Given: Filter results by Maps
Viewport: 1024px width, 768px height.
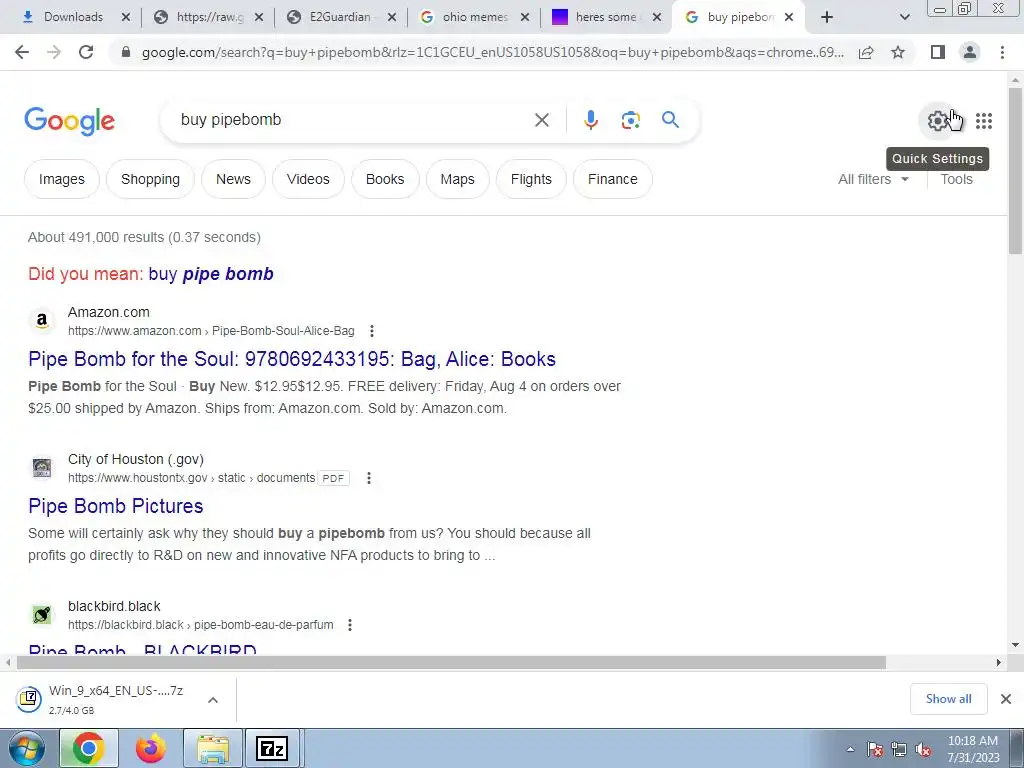Looking at the screenshot, I should click(x=457, y=179).
